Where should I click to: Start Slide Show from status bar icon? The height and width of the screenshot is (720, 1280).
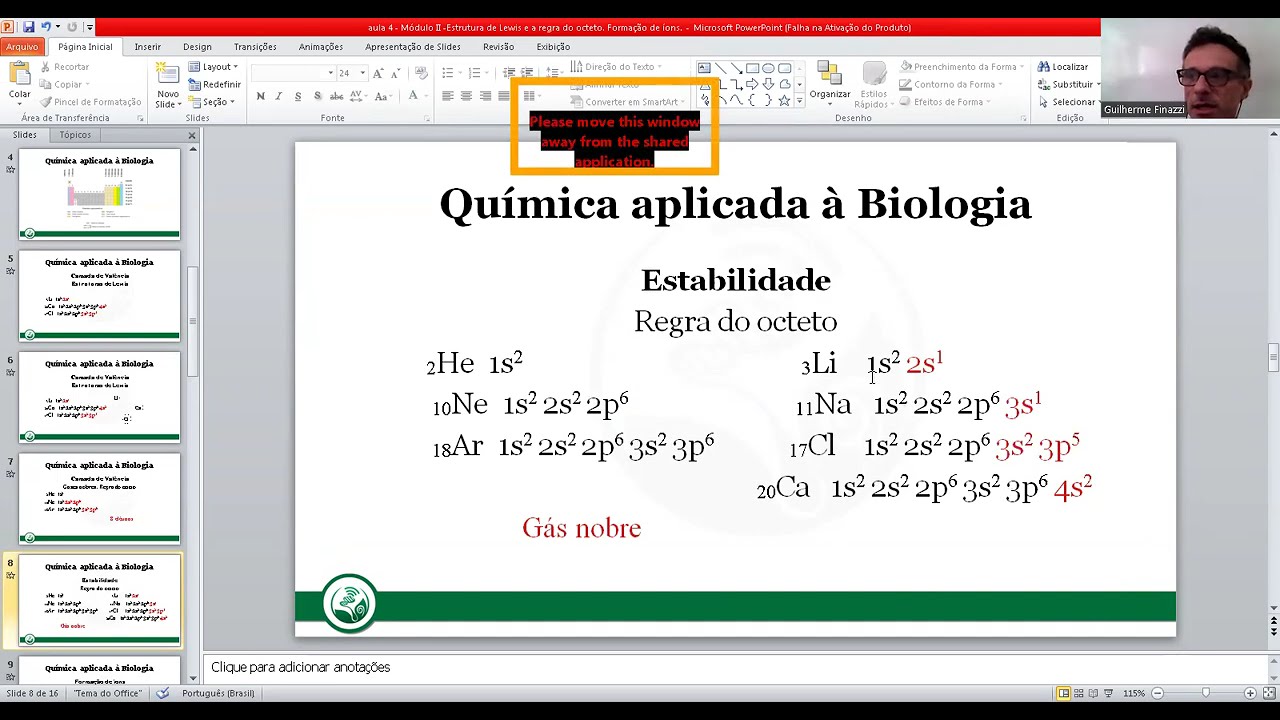[x=1108, y=693]
